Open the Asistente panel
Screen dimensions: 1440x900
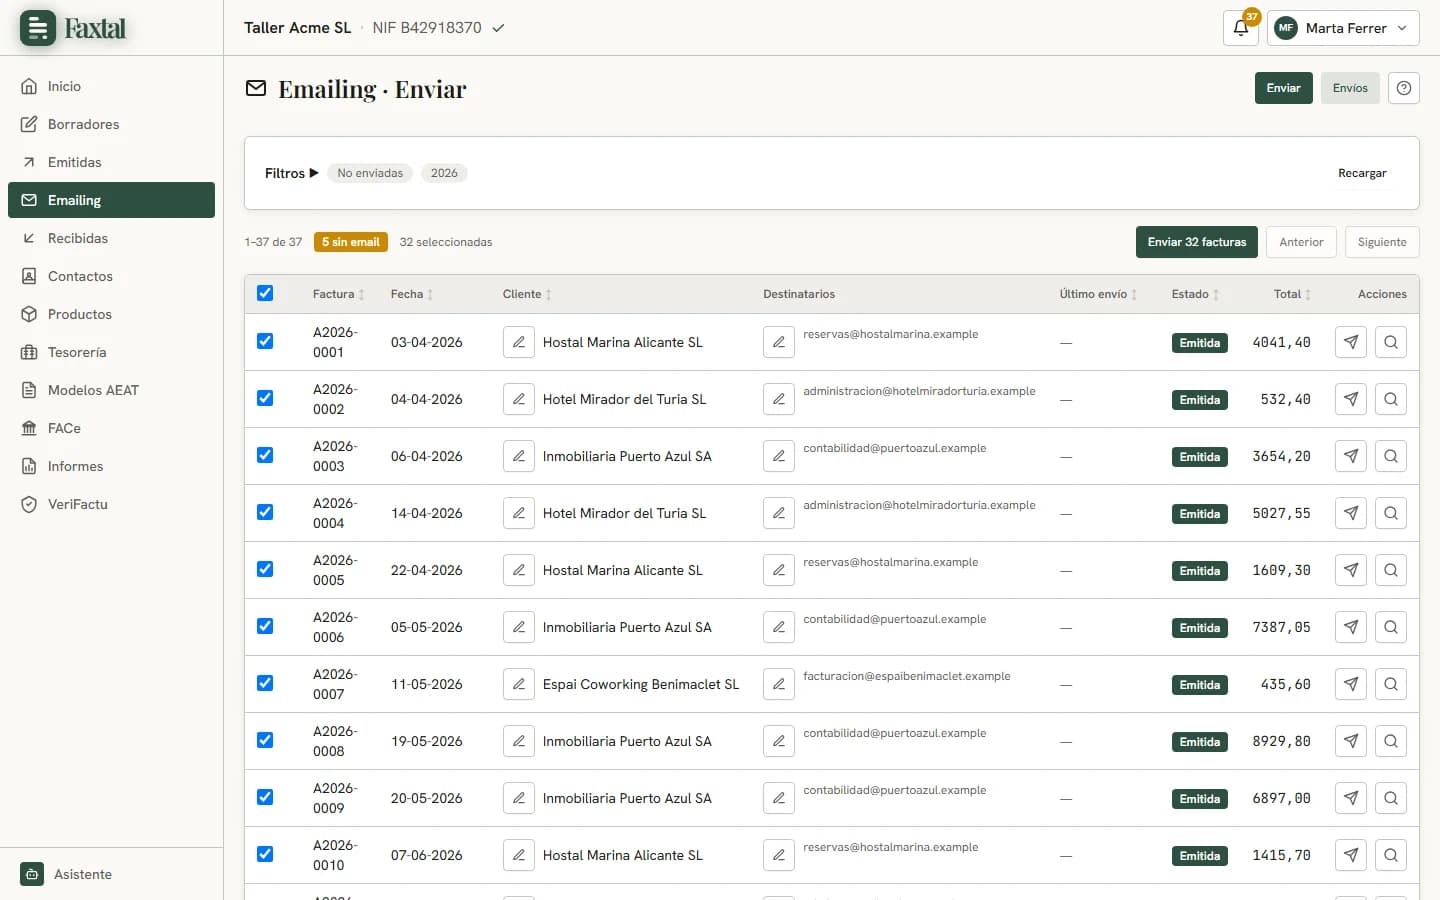111,874
